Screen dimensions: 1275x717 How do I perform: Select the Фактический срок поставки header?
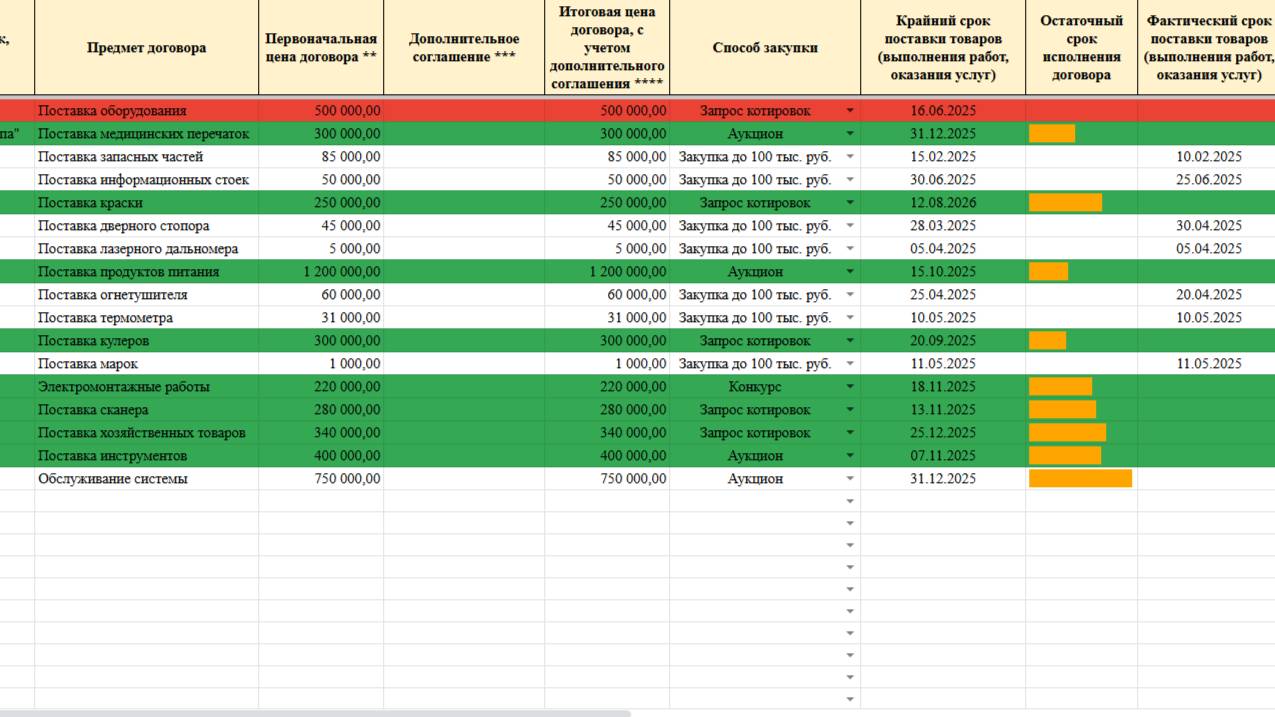click(x=1207, y=48)
